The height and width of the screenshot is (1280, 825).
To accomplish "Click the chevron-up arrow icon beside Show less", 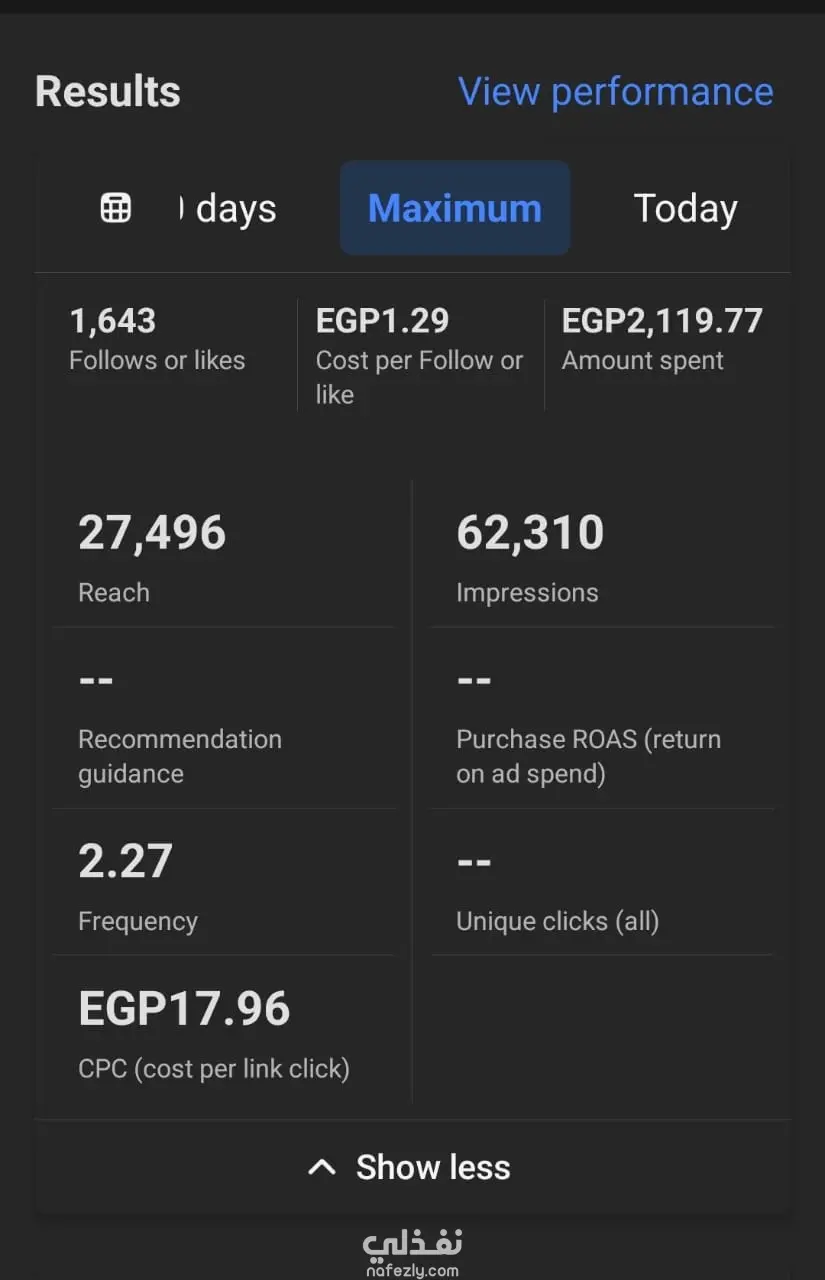I will pyautogui.click(x=321, y=1167).
